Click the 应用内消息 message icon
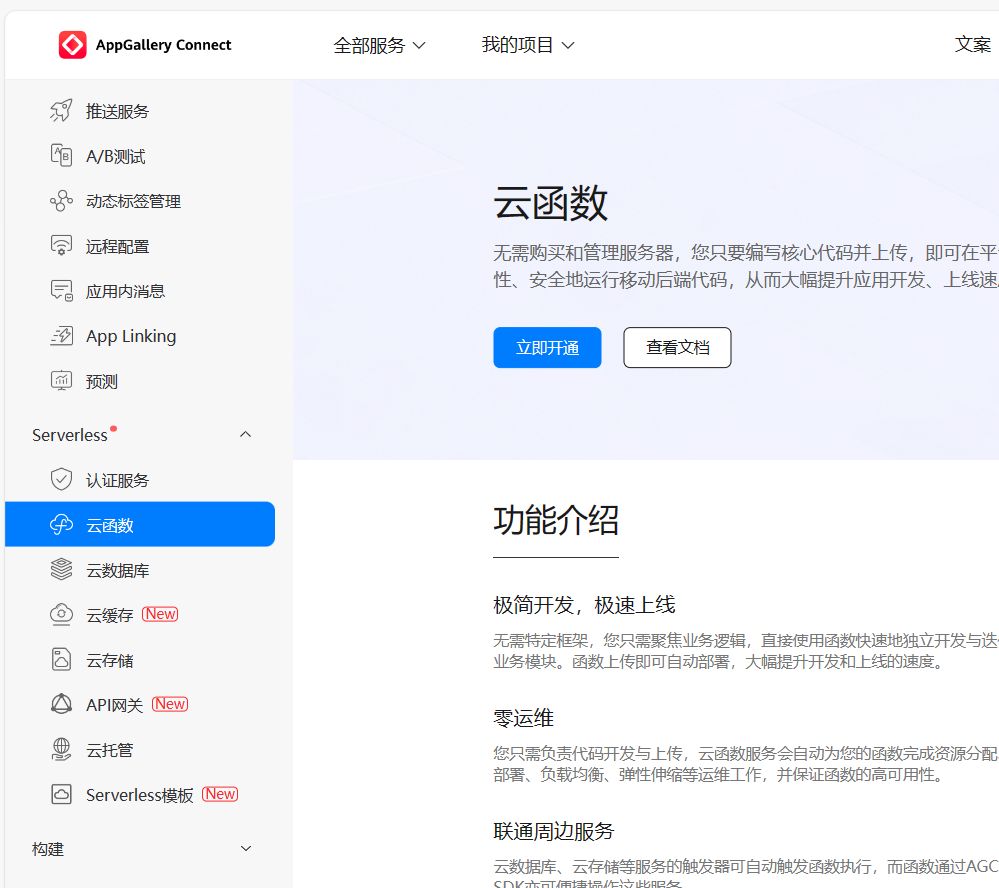 tap(61, 290)
